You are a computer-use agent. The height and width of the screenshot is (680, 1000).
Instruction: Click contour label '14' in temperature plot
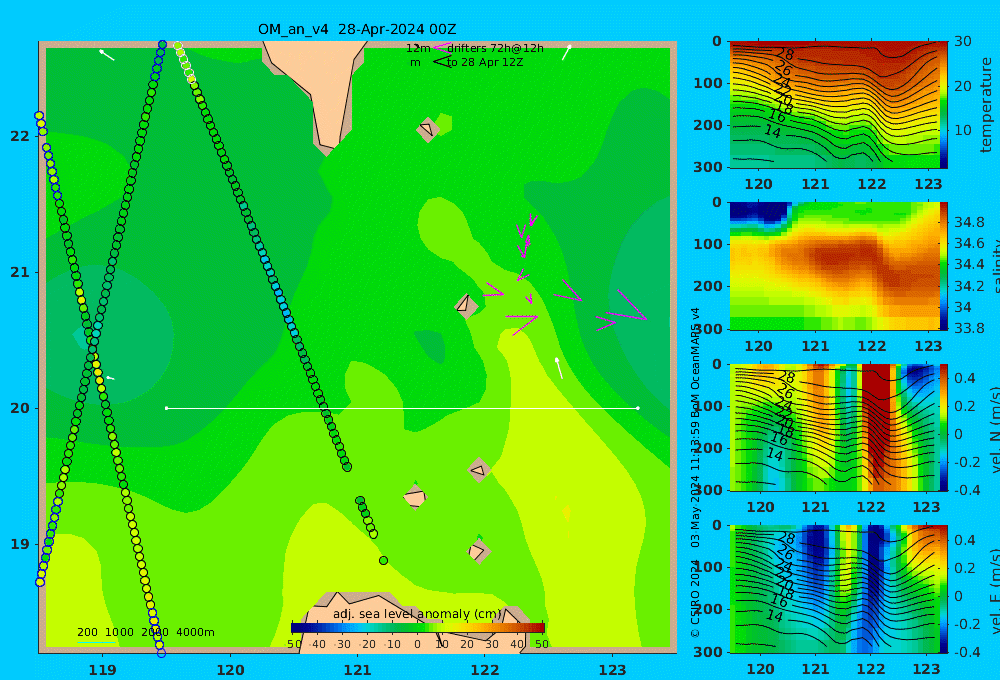coord(772,131)
